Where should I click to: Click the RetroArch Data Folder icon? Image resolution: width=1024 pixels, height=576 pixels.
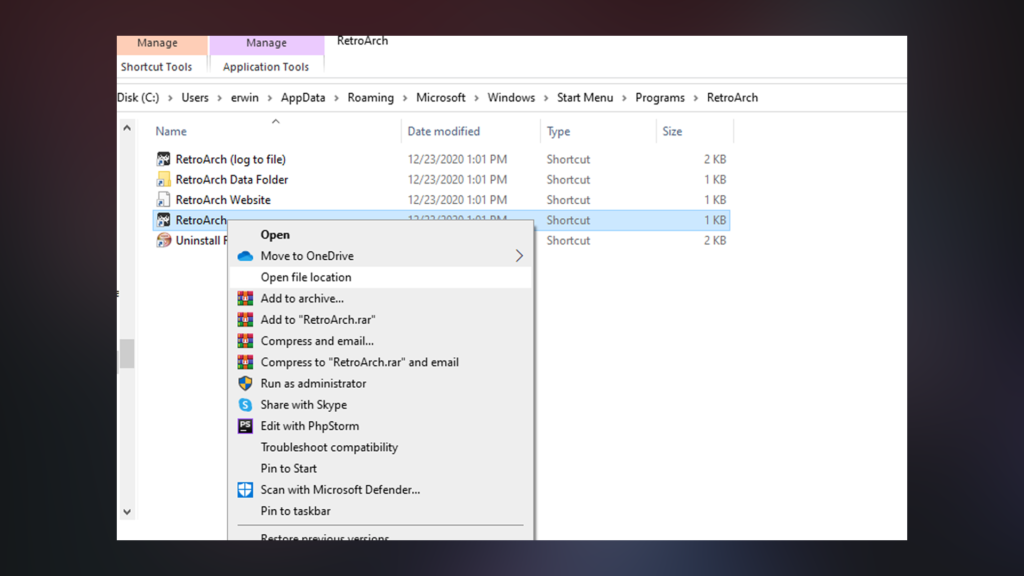click(163, 180)
